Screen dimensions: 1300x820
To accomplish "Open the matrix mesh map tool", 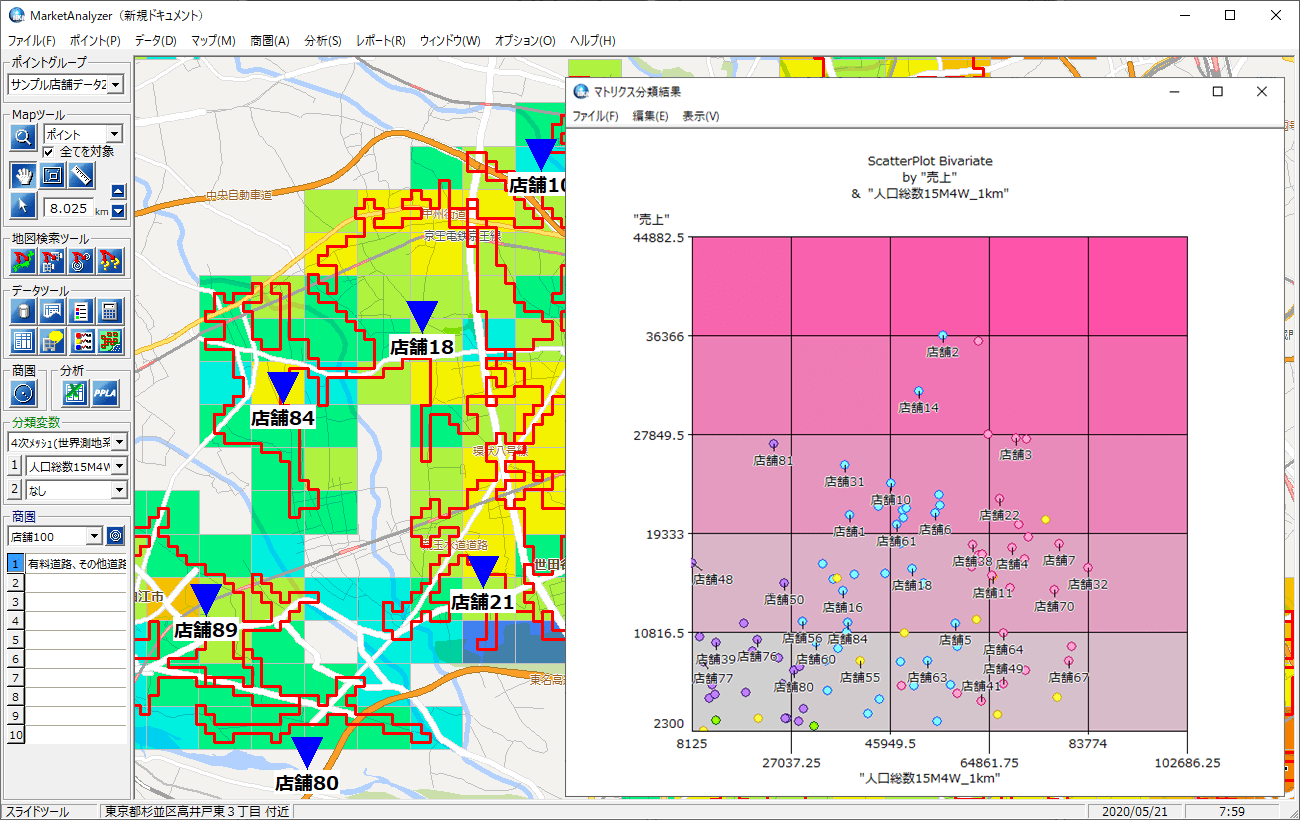I will pos(110,341).
